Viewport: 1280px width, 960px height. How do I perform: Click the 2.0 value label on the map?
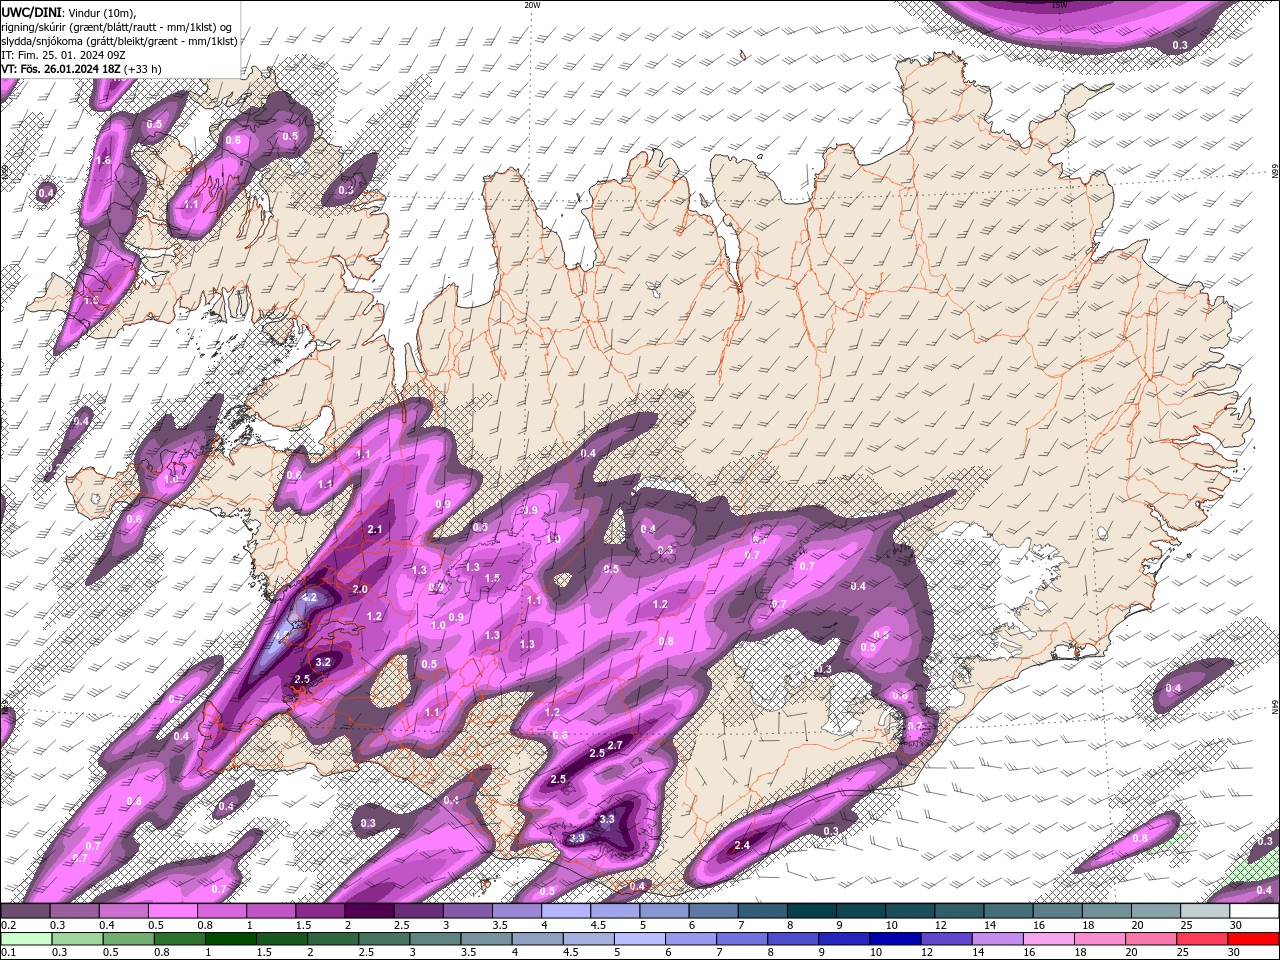tap(360, 589)
